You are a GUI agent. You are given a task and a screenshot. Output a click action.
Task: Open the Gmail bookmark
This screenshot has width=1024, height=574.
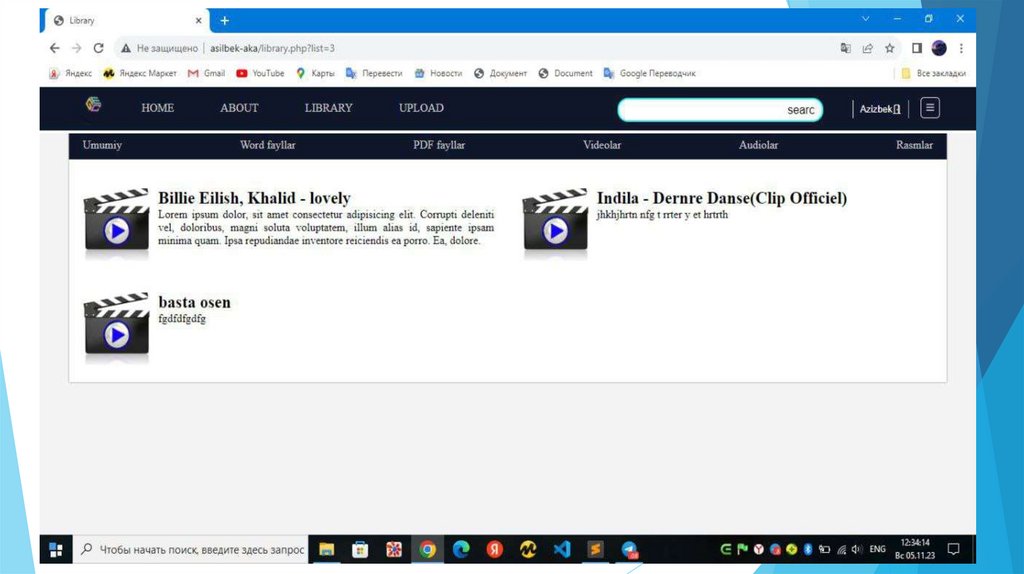[206, 73]
